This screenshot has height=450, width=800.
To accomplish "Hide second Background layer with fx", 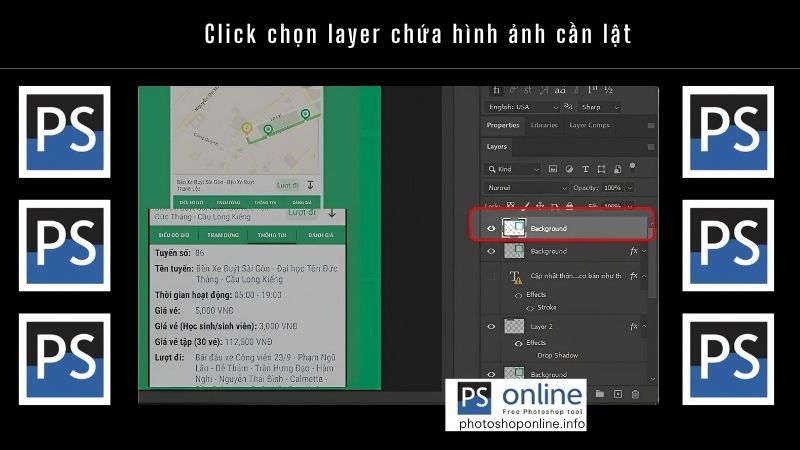I will (491, 251).
